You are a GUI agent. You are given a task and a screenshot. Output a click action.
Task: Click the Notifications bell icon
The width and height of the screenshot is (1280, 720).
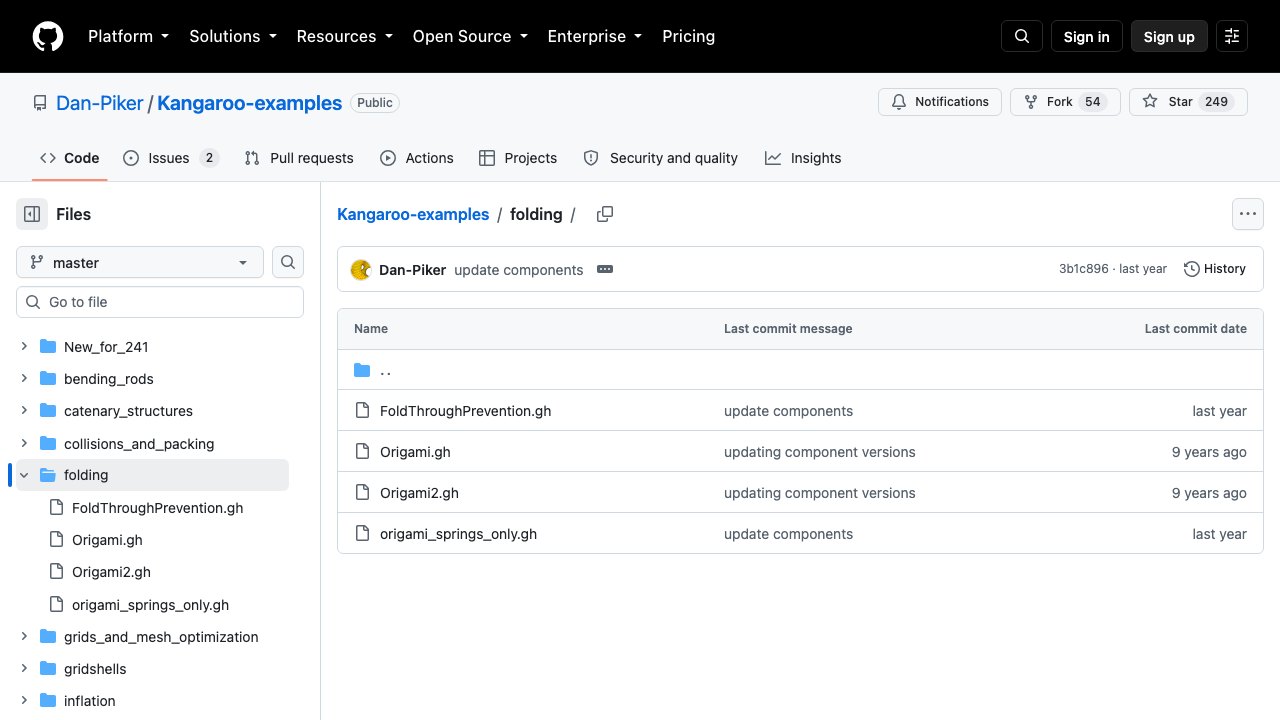click(899, 102)
